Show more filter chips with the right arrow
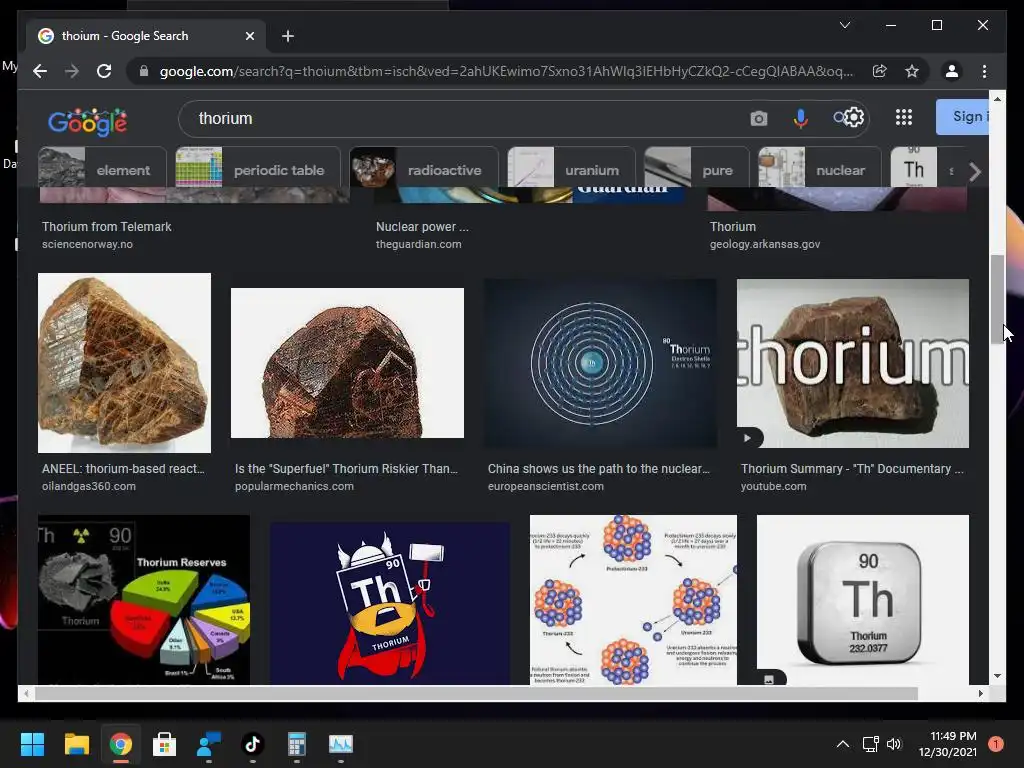The width and height of the screenshot is (1024, 768). [975, 172]
